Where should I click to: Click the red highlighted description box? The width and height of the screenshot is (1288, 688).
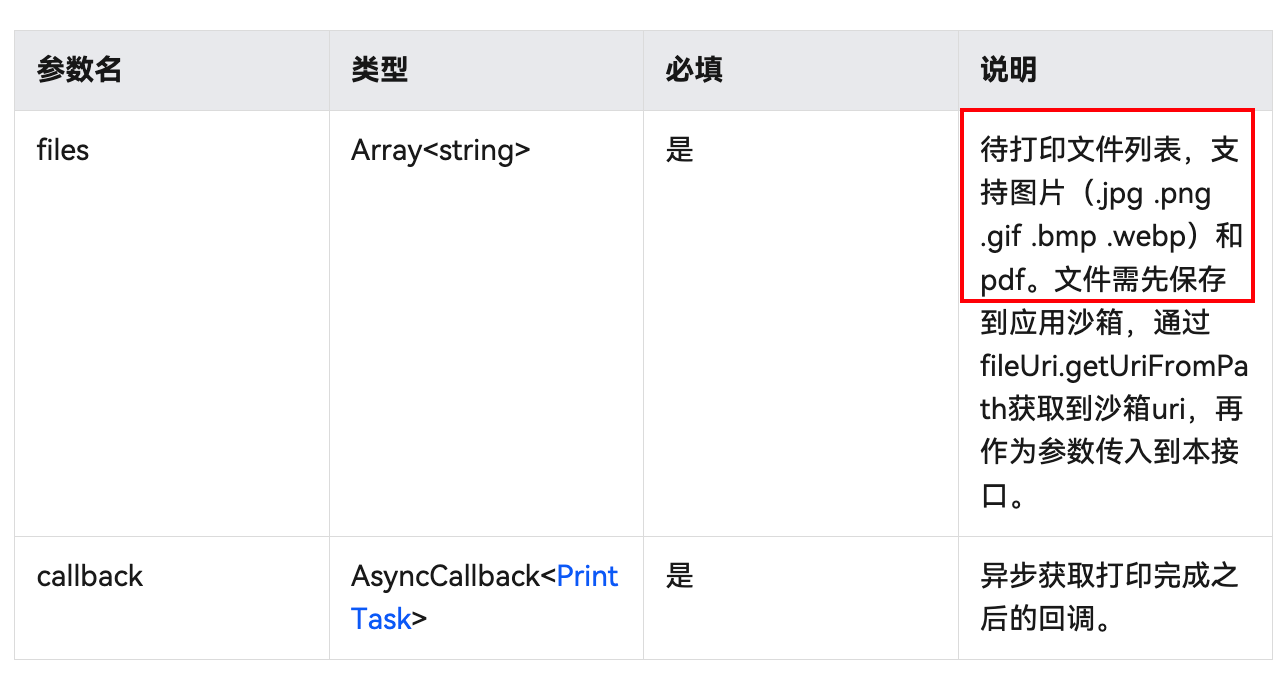point(1108,206)
